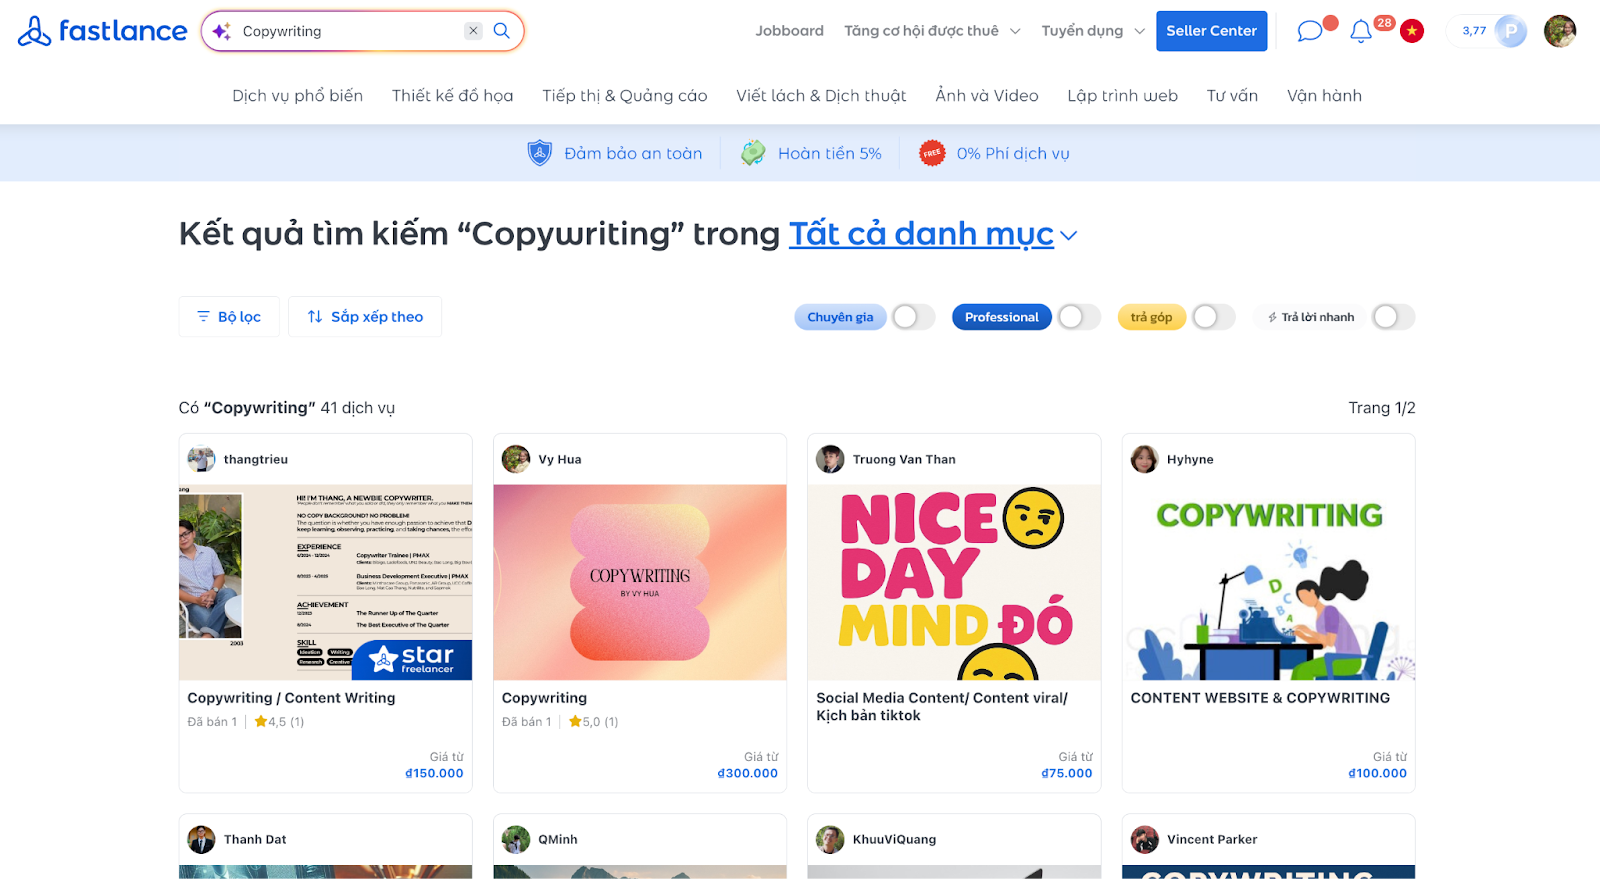Open the Tư vấn category
1600x879 pixels.
[x=1232, y=96]
